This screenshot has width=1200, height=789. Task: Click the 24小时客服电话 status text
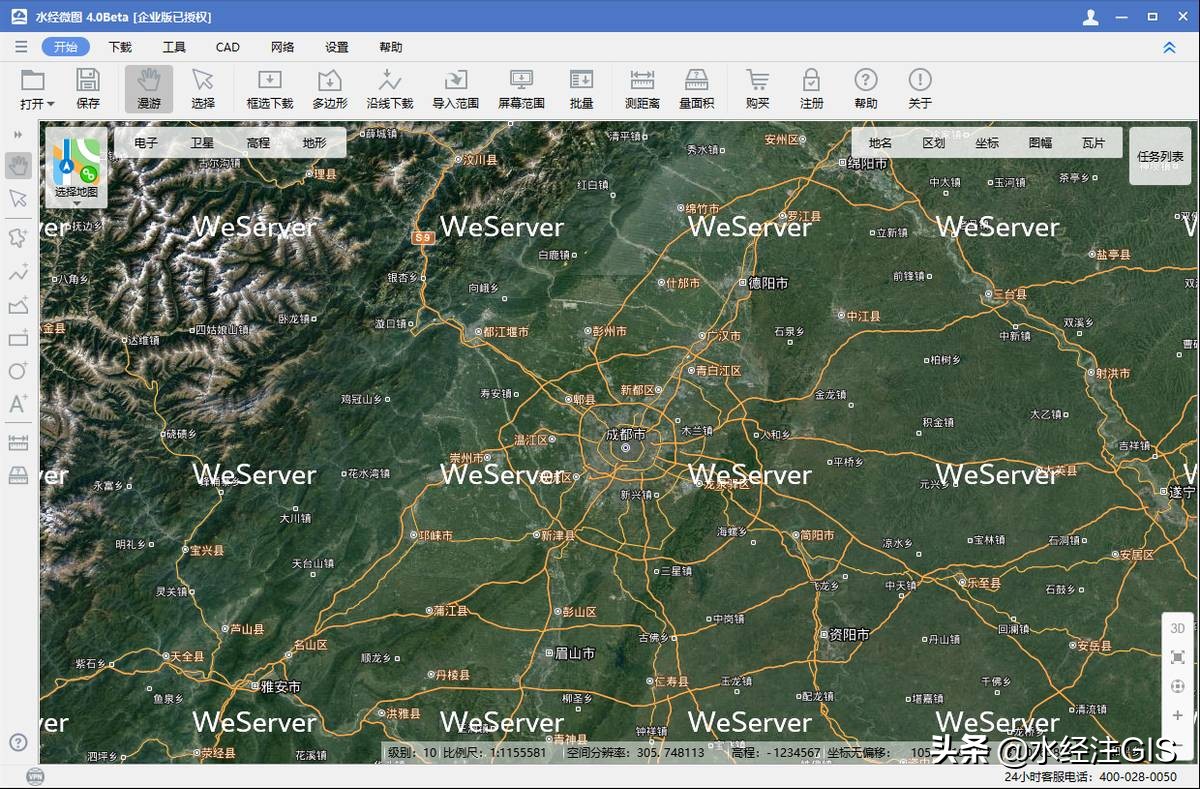click(x=1091, y=776)
